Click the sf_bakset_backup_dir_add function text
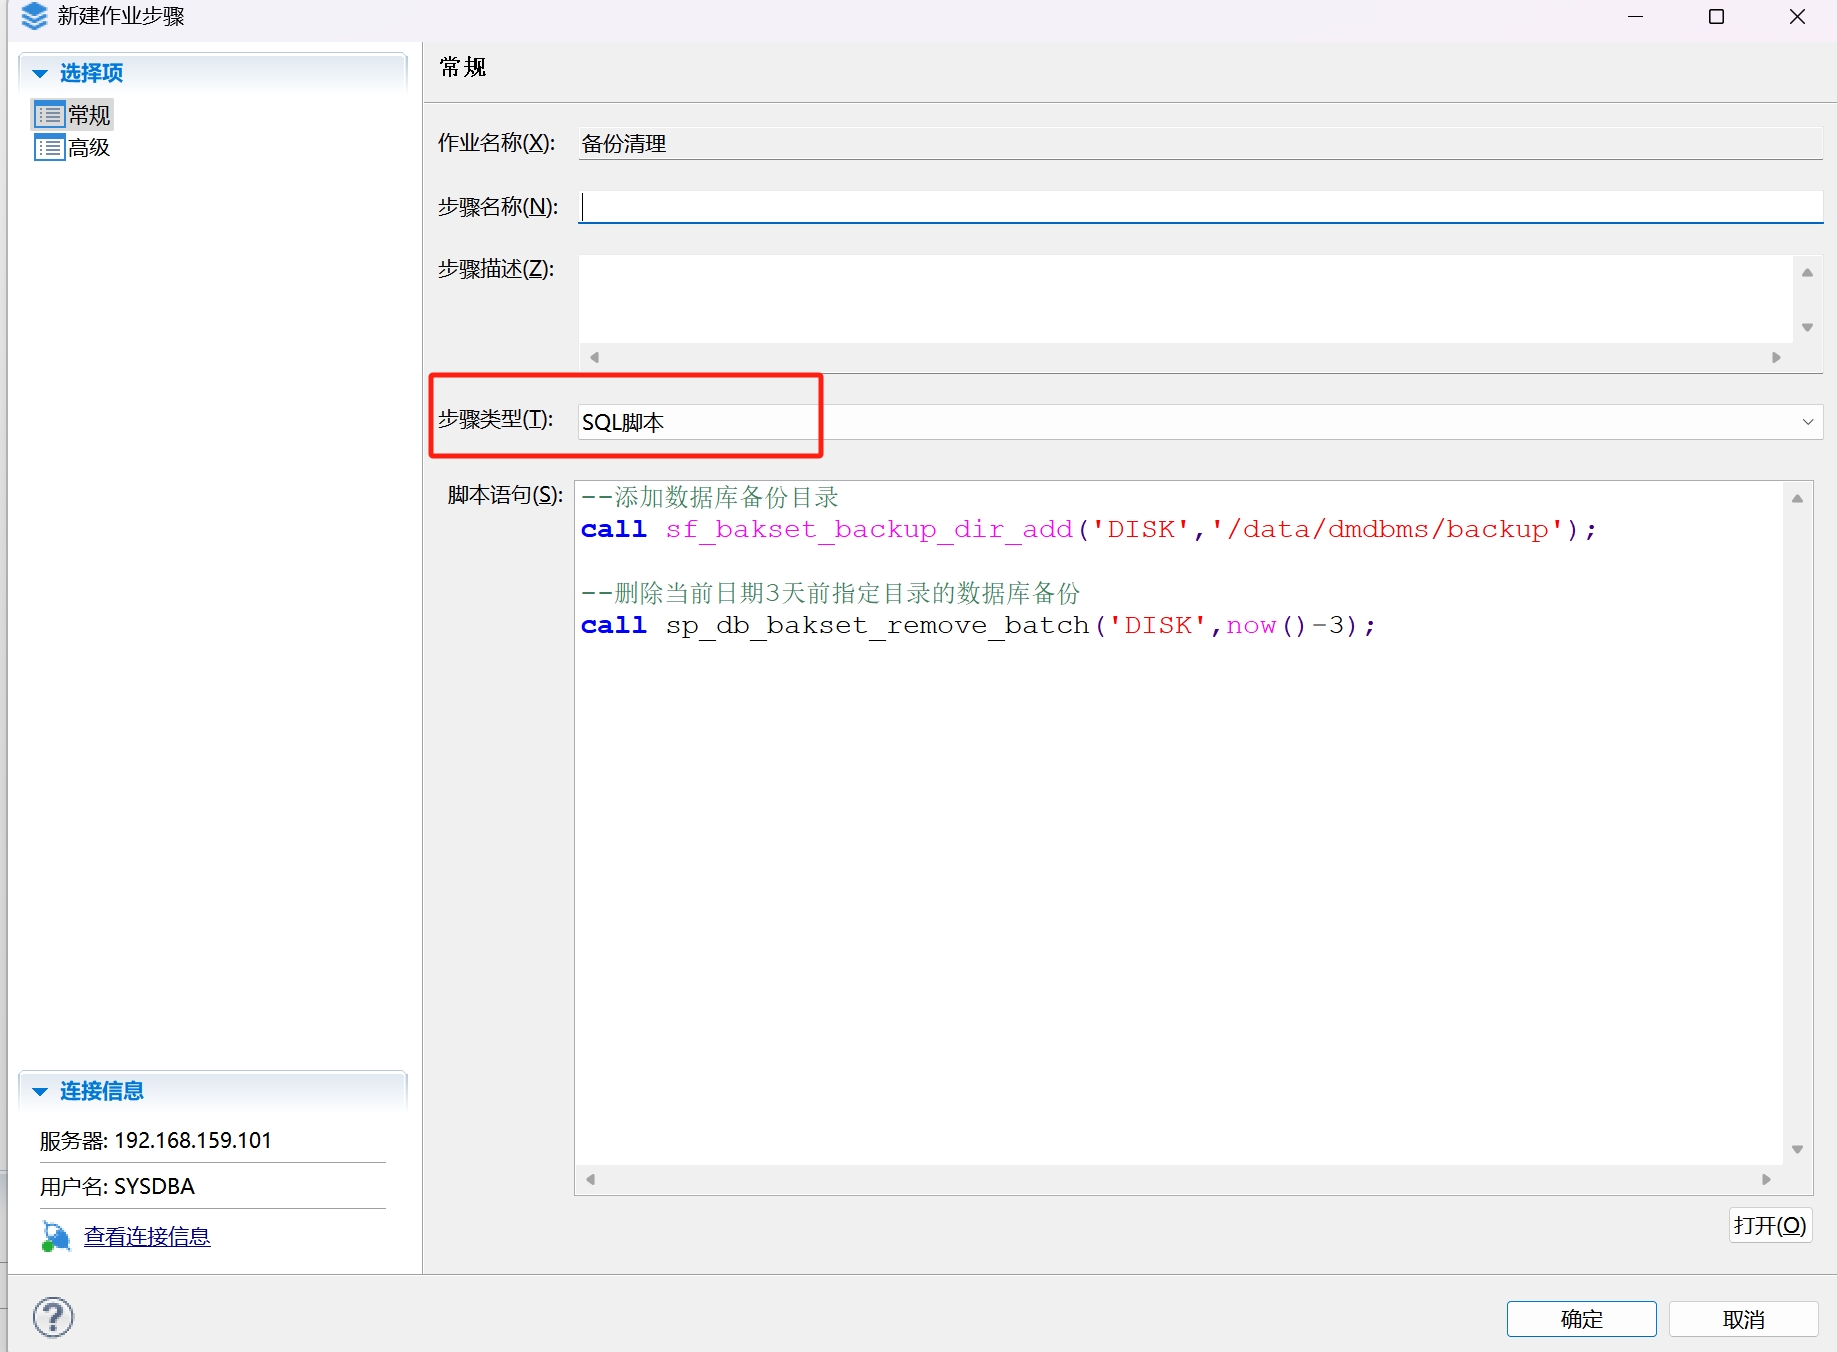 (x=869, y=529)
